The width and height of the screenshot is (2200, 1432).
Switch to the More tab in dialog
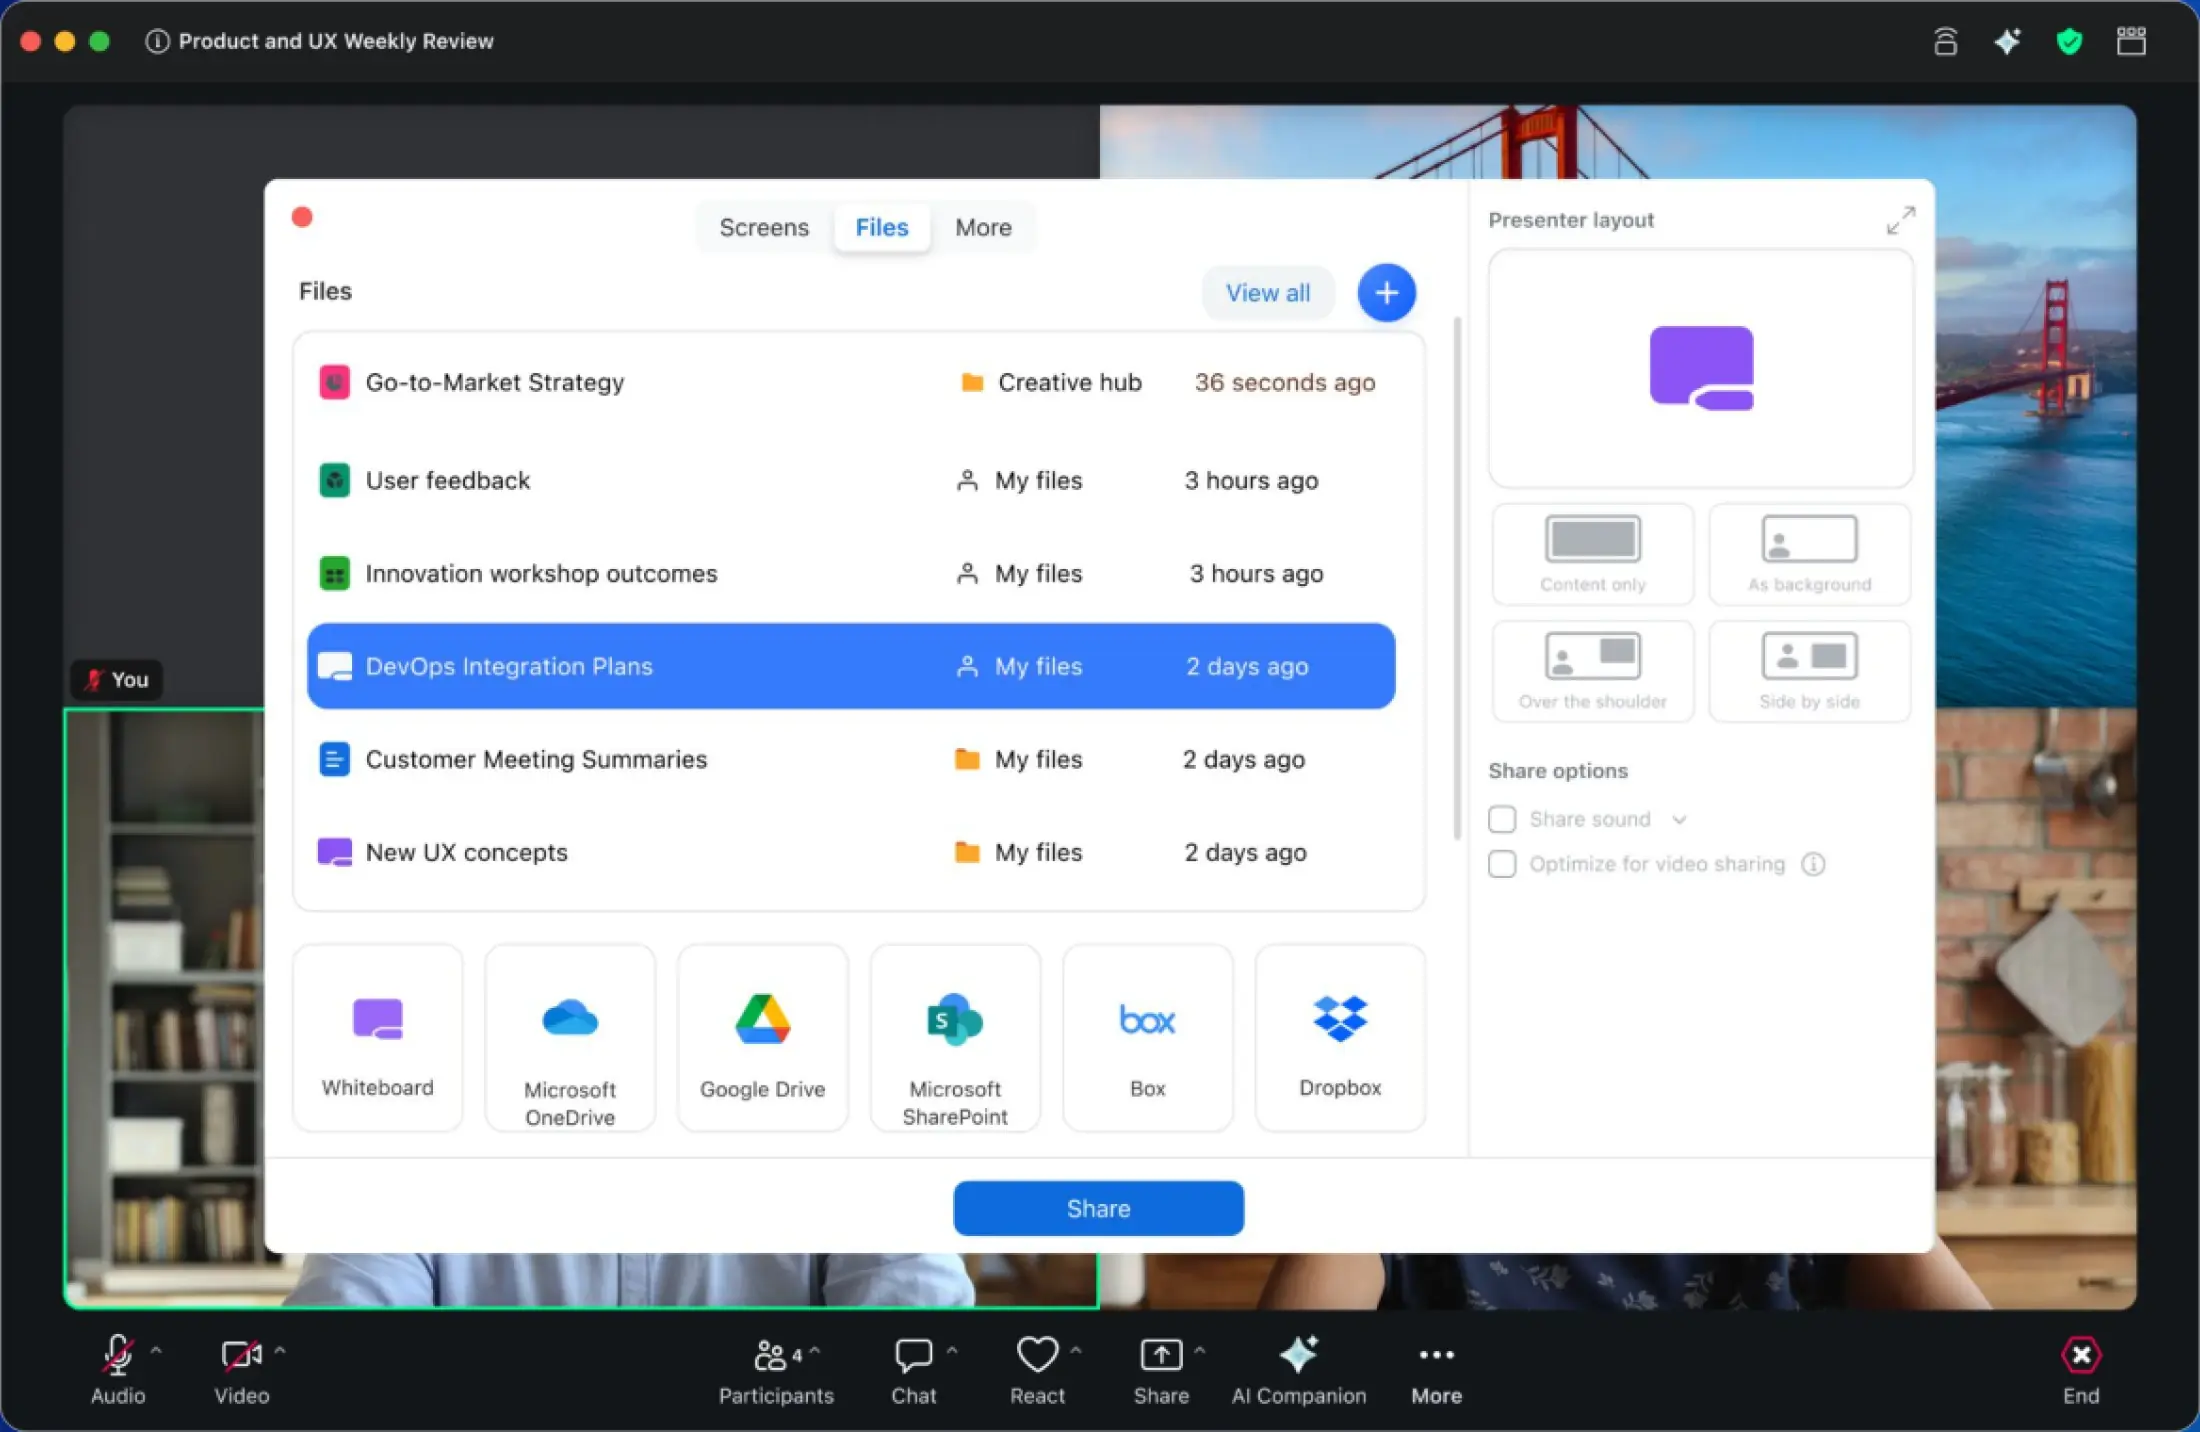983,228
